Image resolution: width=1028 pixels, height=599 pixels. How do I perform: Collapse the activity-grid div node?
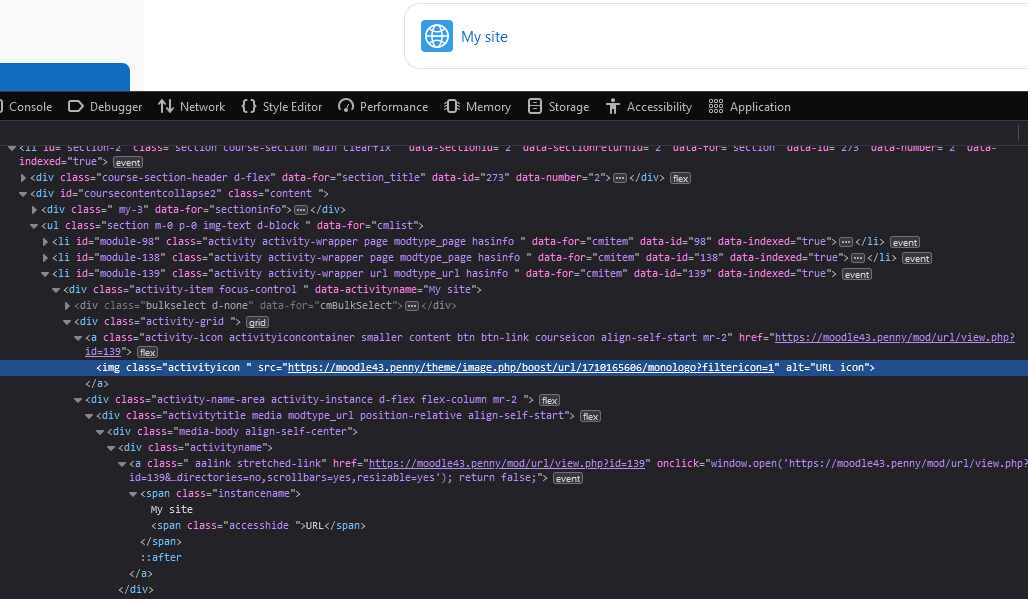(x=68, y=322)
